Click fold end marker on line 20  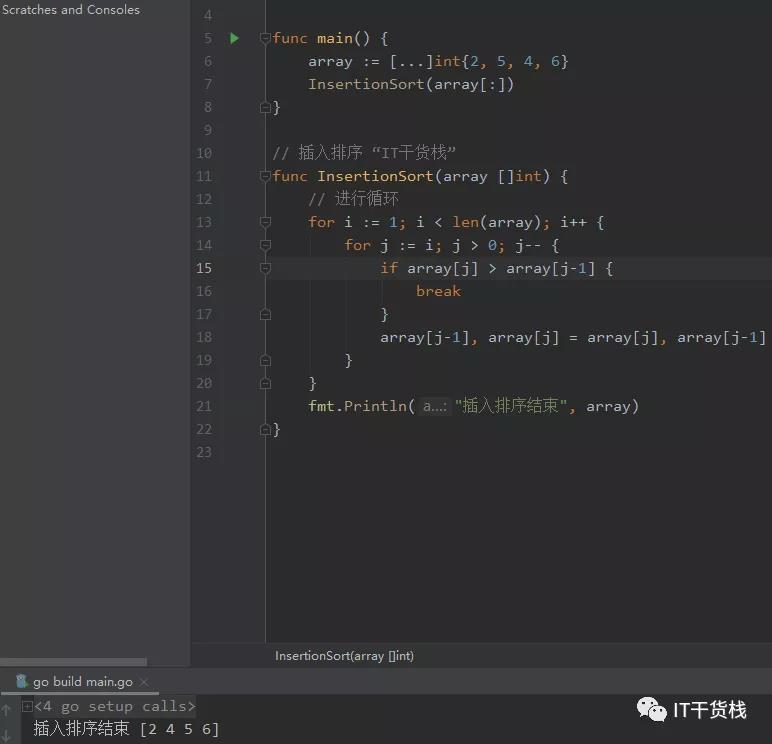coord(265,383)
